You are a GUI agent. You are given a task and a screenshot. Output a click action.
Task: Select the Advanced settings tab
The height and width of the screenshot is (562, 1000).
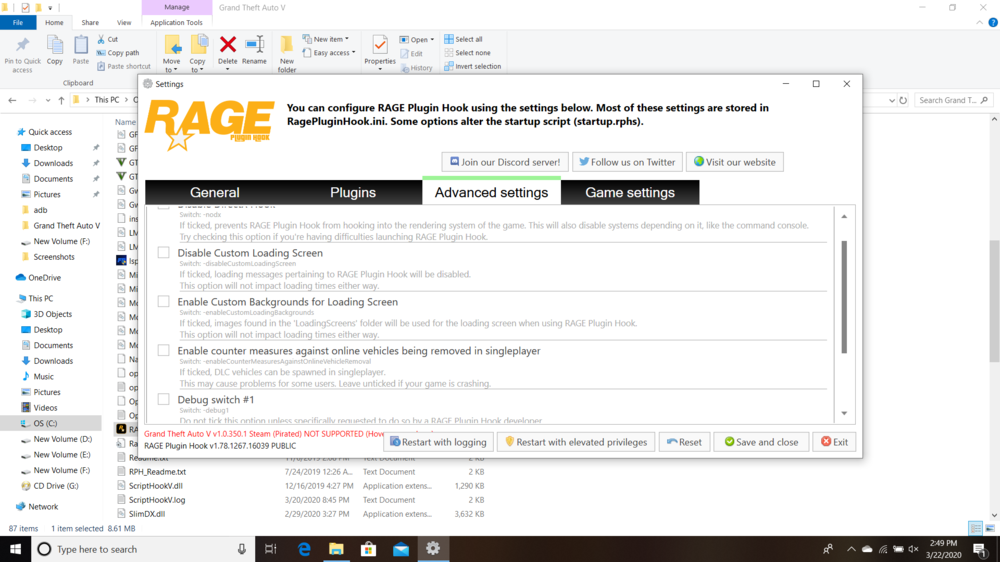coord(491,193)
